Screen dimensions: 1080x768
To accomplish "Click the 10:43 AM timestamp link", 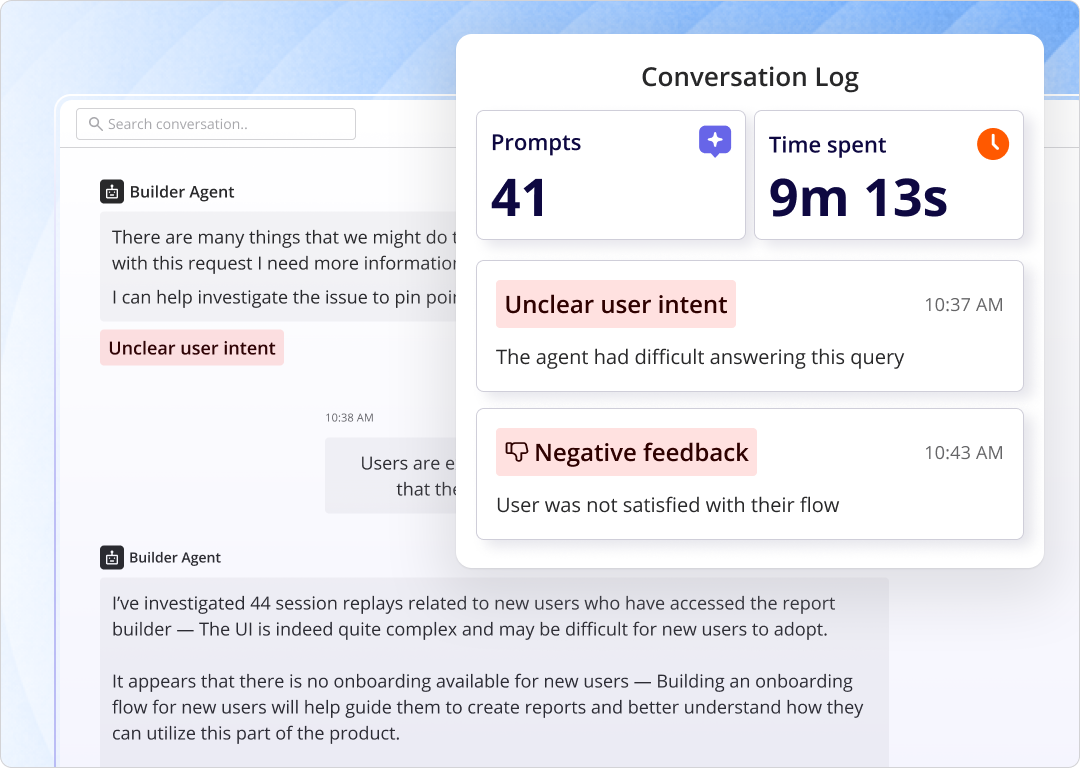I will click(963, 452).
